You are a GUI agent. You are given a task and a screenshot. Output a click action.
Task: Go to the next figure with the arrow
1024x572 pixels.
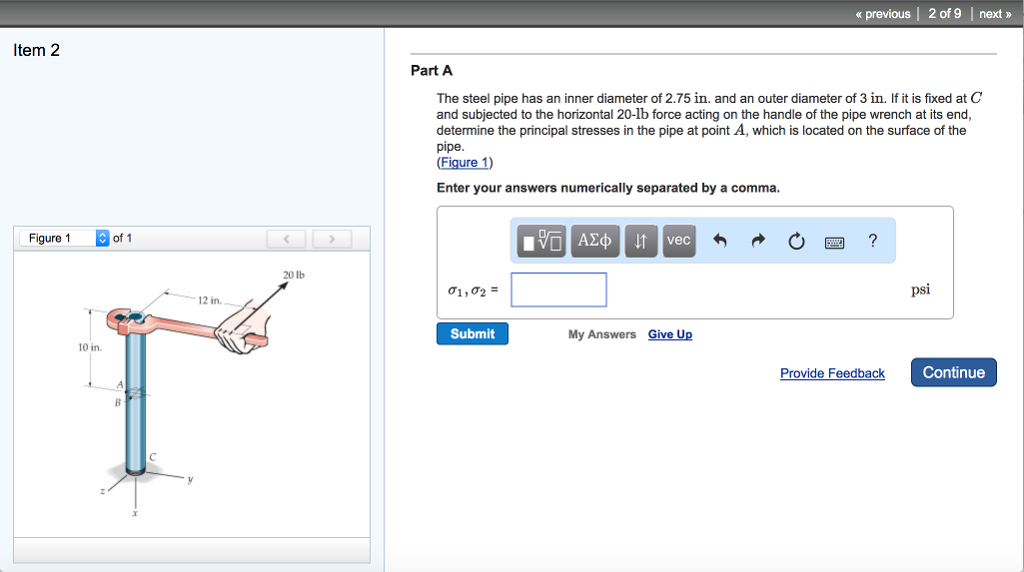332,239
